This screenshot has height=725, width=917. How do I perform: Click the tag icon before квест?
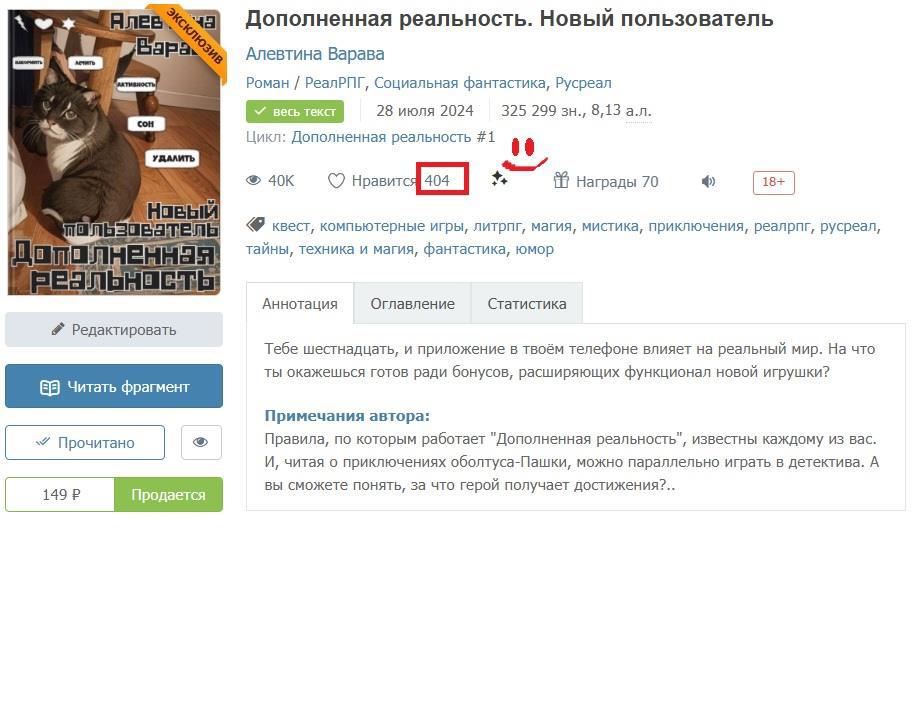point(256,225)
